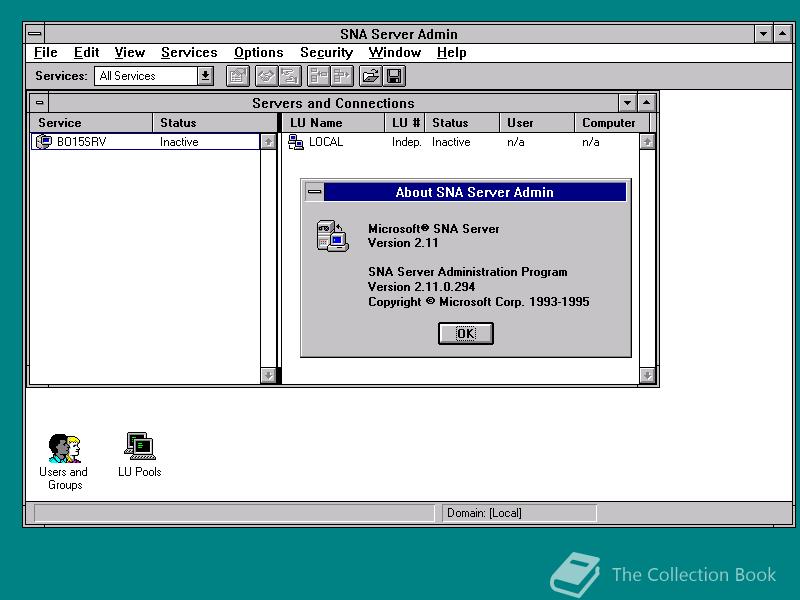Open the View menu

click(x=130, y=53)
